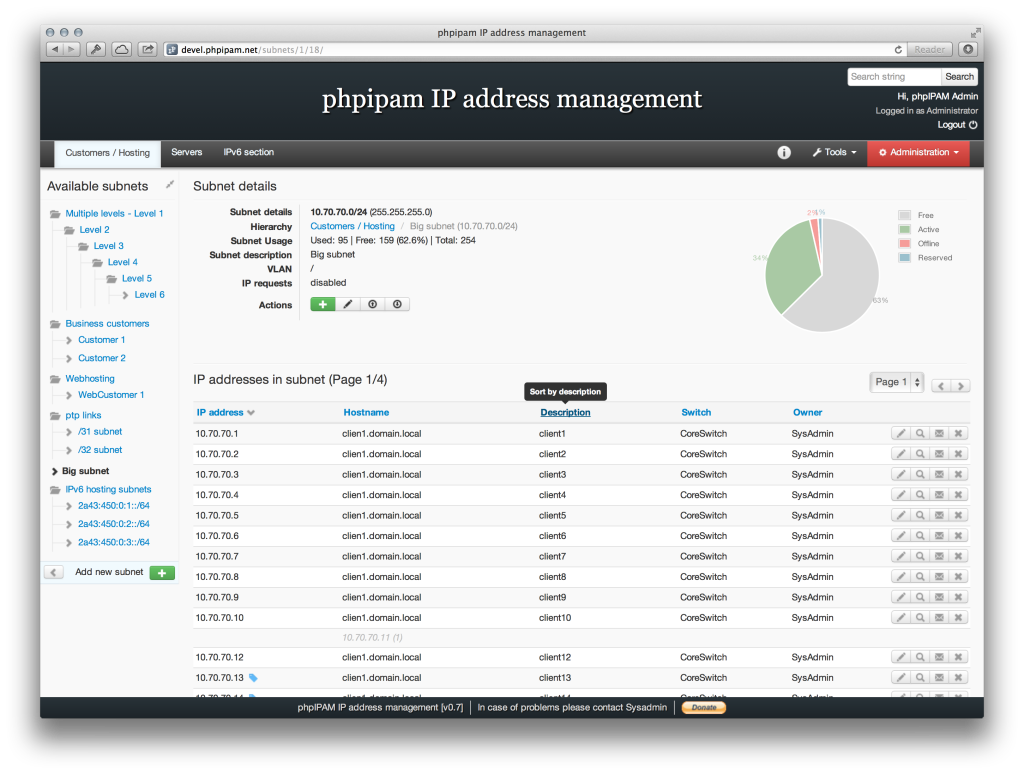Edit pencil icon for 10.70.70.5
This screenshot has height=774, width=1024.
click(x=901, y=515)
